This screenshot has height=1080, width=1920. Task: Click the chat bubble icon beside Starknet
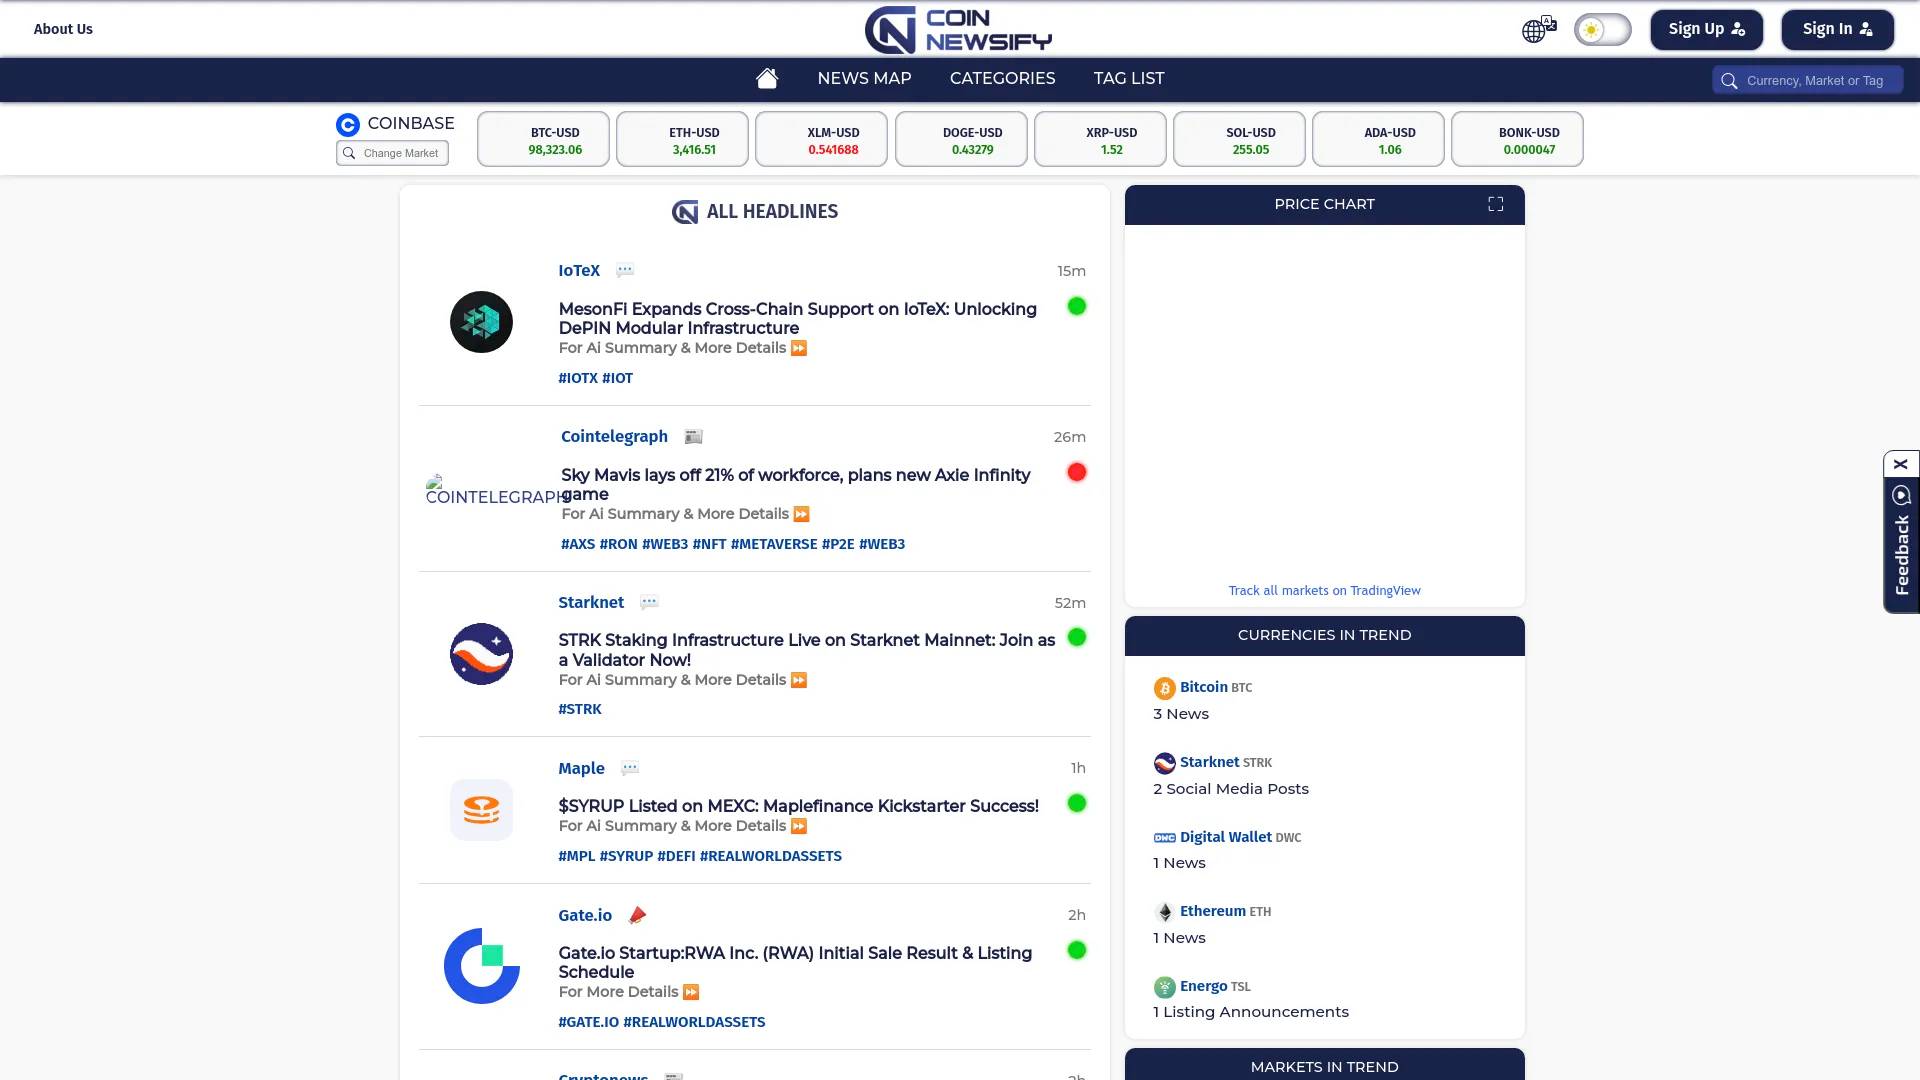pos(649,602)
